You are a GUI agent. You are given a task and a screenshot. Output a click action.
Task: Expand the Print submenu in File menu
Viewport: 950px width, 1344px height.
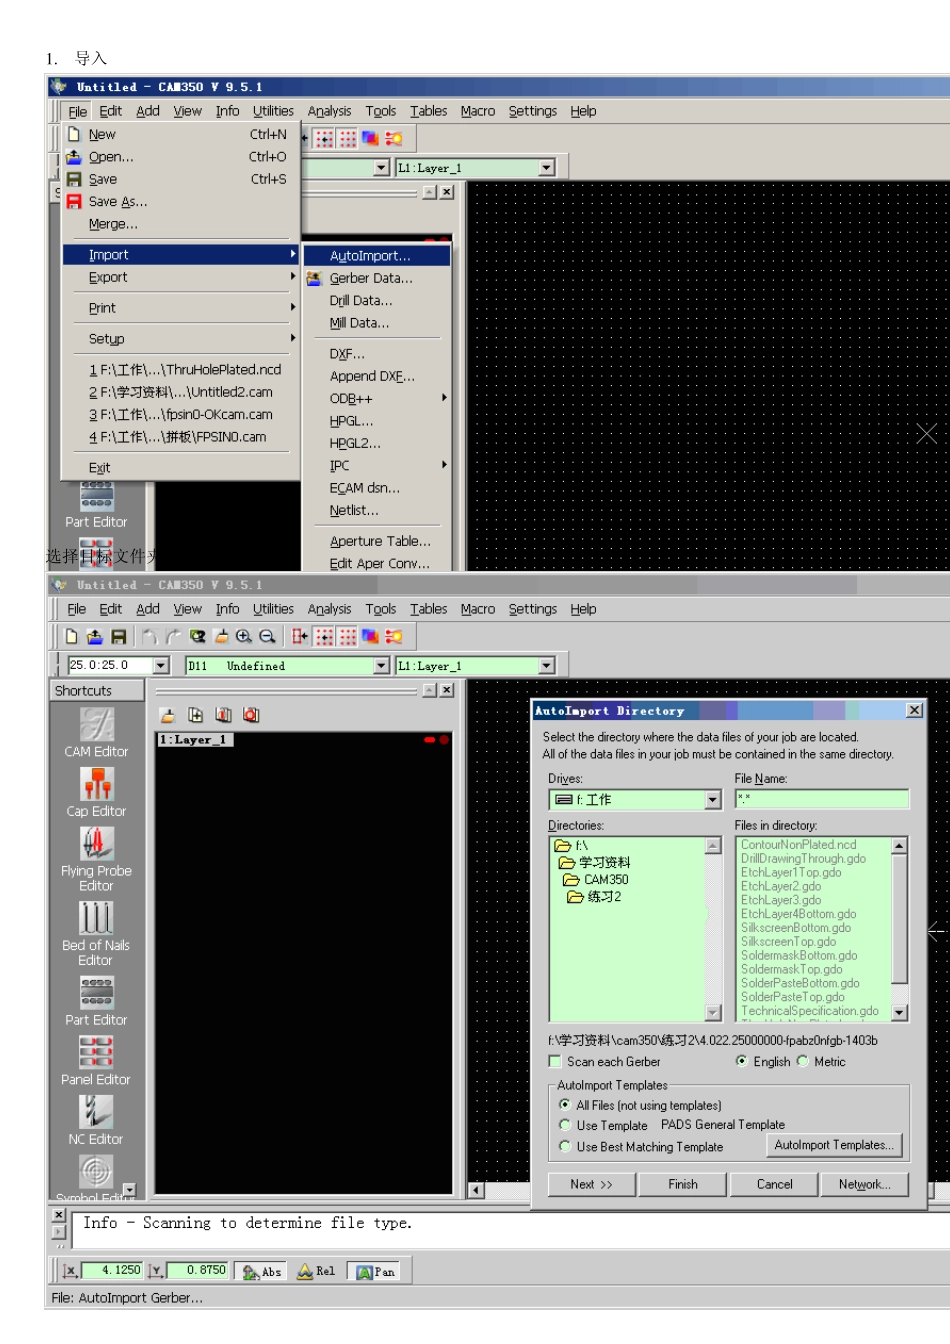[x=181, y=308]
